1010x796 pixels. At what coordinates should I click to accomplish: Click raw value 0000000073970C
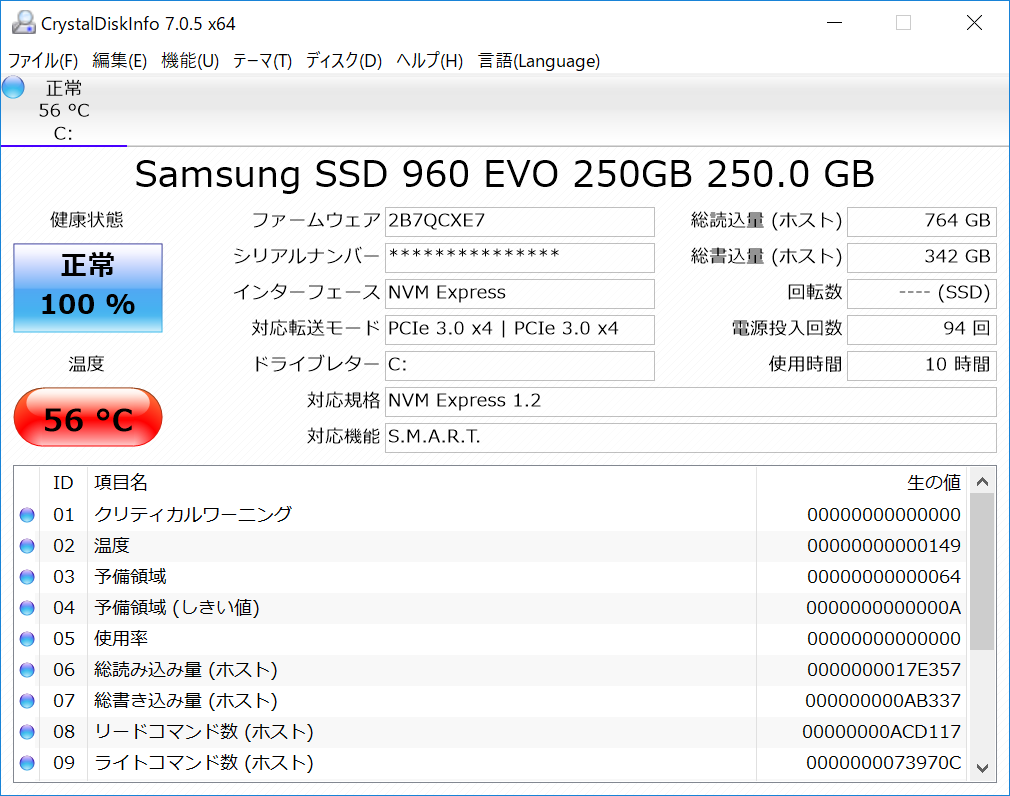tap(884, 763)
